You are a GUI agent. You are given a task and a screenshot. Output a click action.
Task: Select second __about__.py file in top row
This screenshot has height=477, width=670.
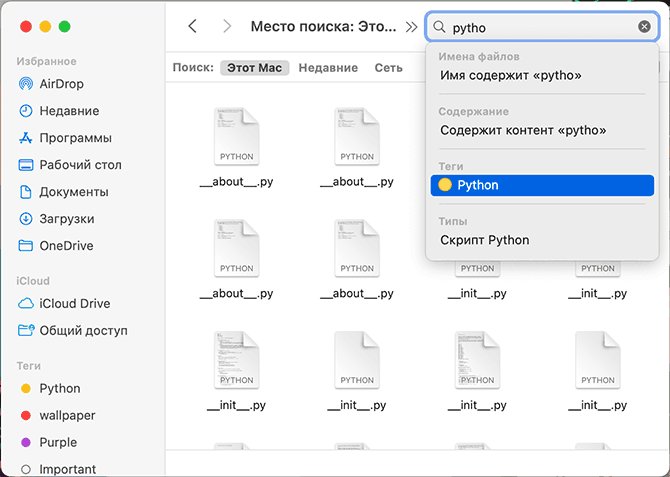[357, 148]
